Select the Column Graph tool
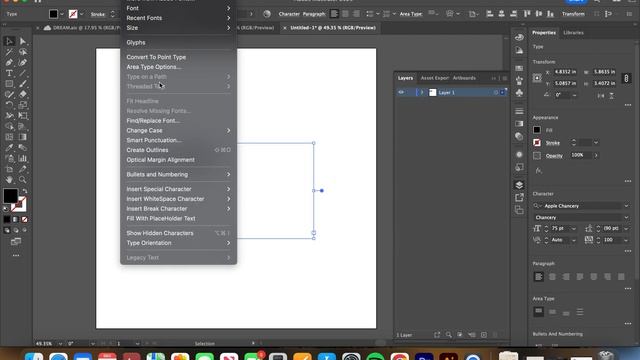 point(23,158)
